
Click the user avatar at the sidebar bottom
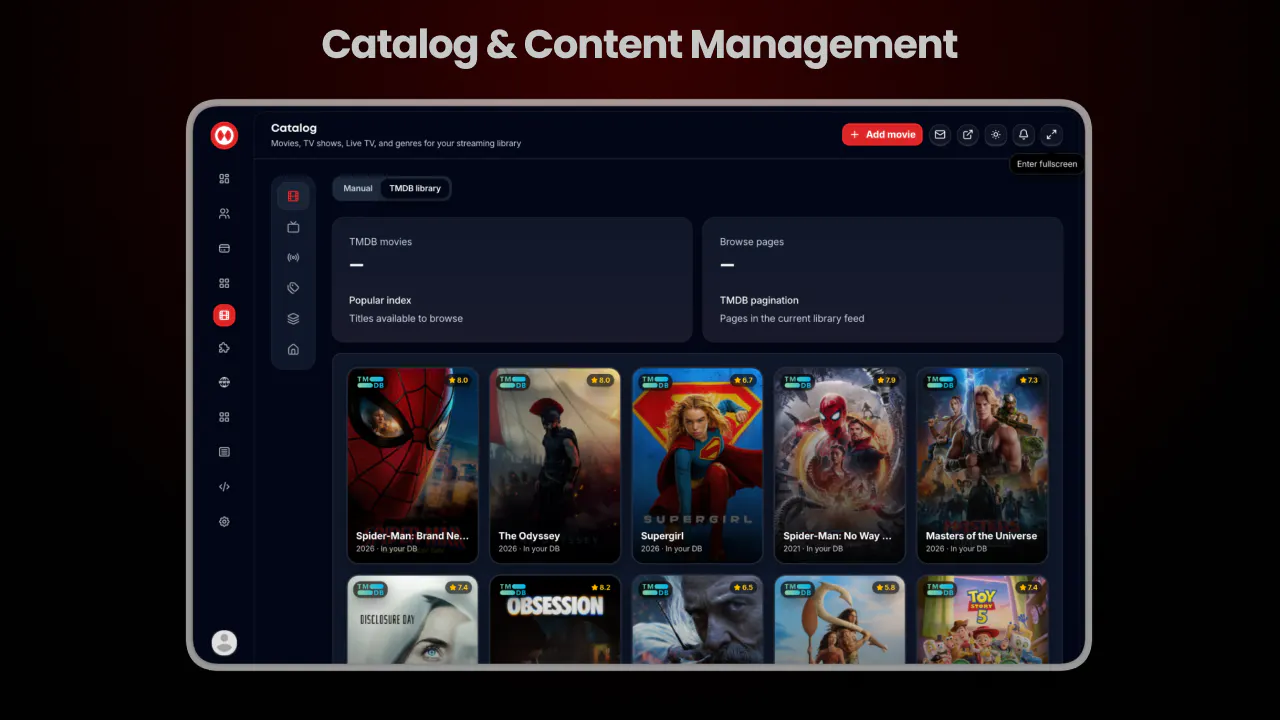(x=225, y=642)
